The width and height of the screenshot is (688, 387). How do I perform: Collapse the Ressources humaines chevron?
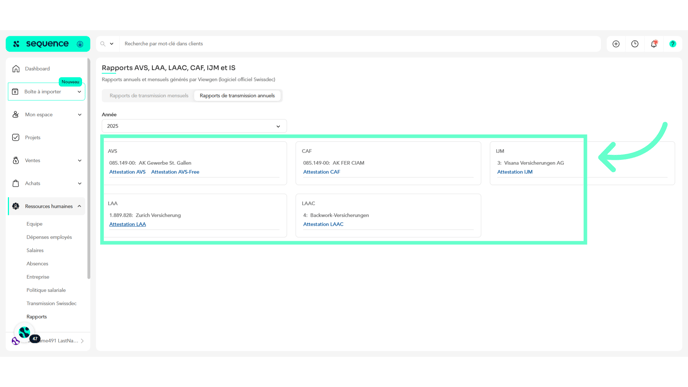(x=79, y=206)
